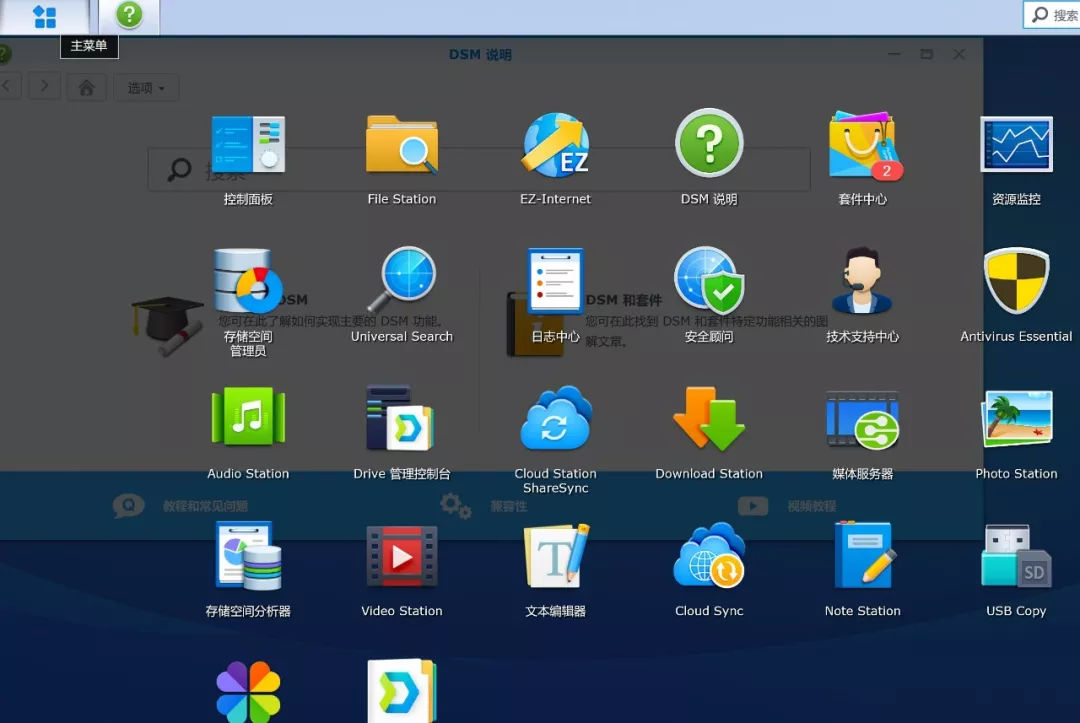Click the DSM 说明 window title bar
The image size is (1080, 723).
point(480,53)
